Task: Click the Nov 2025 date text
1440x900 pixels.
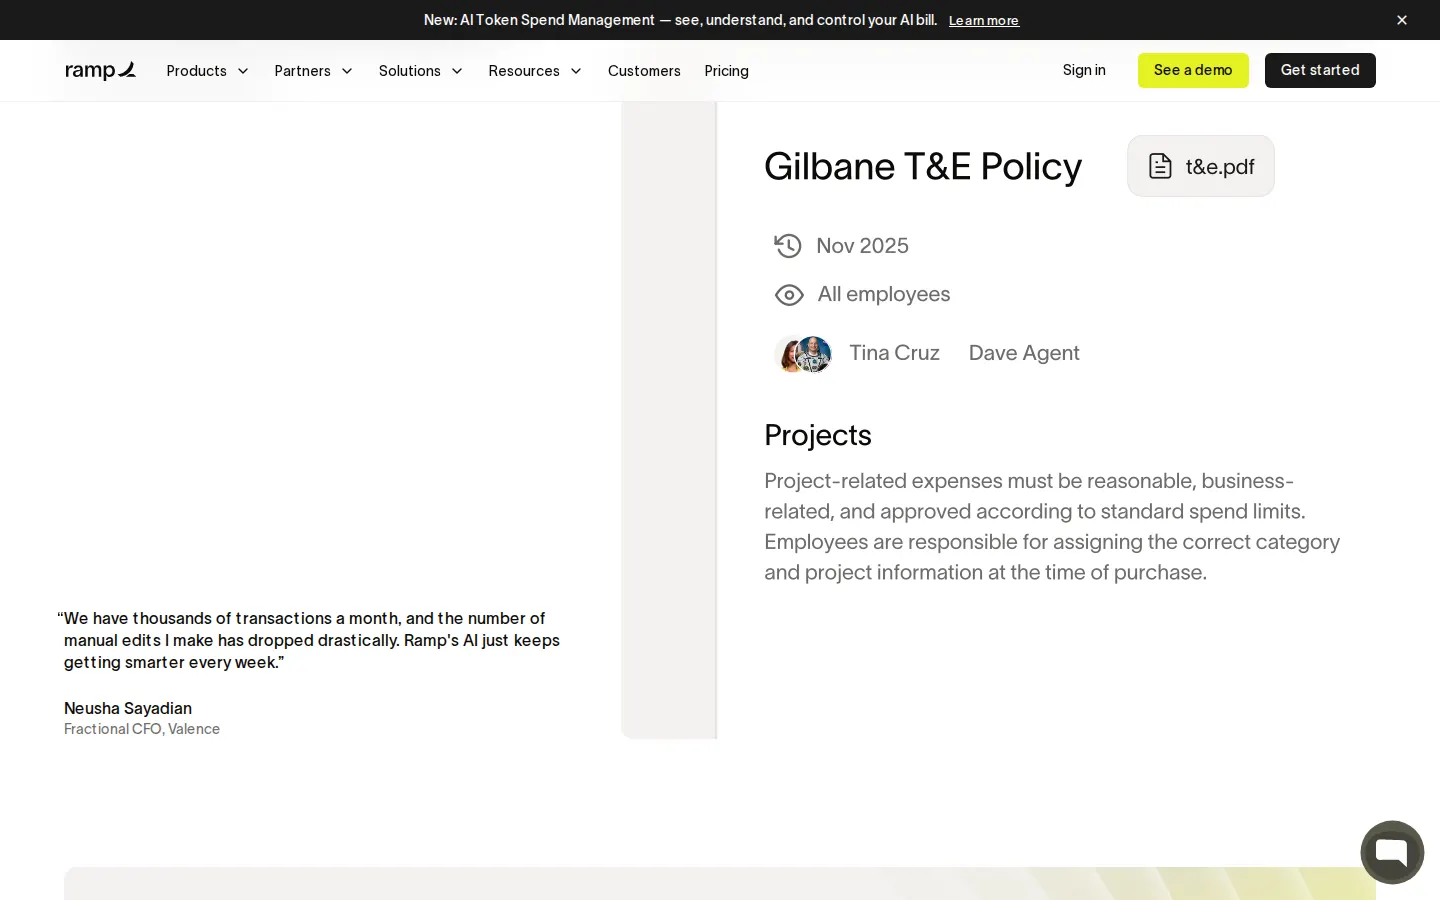Action: [862, 246]
